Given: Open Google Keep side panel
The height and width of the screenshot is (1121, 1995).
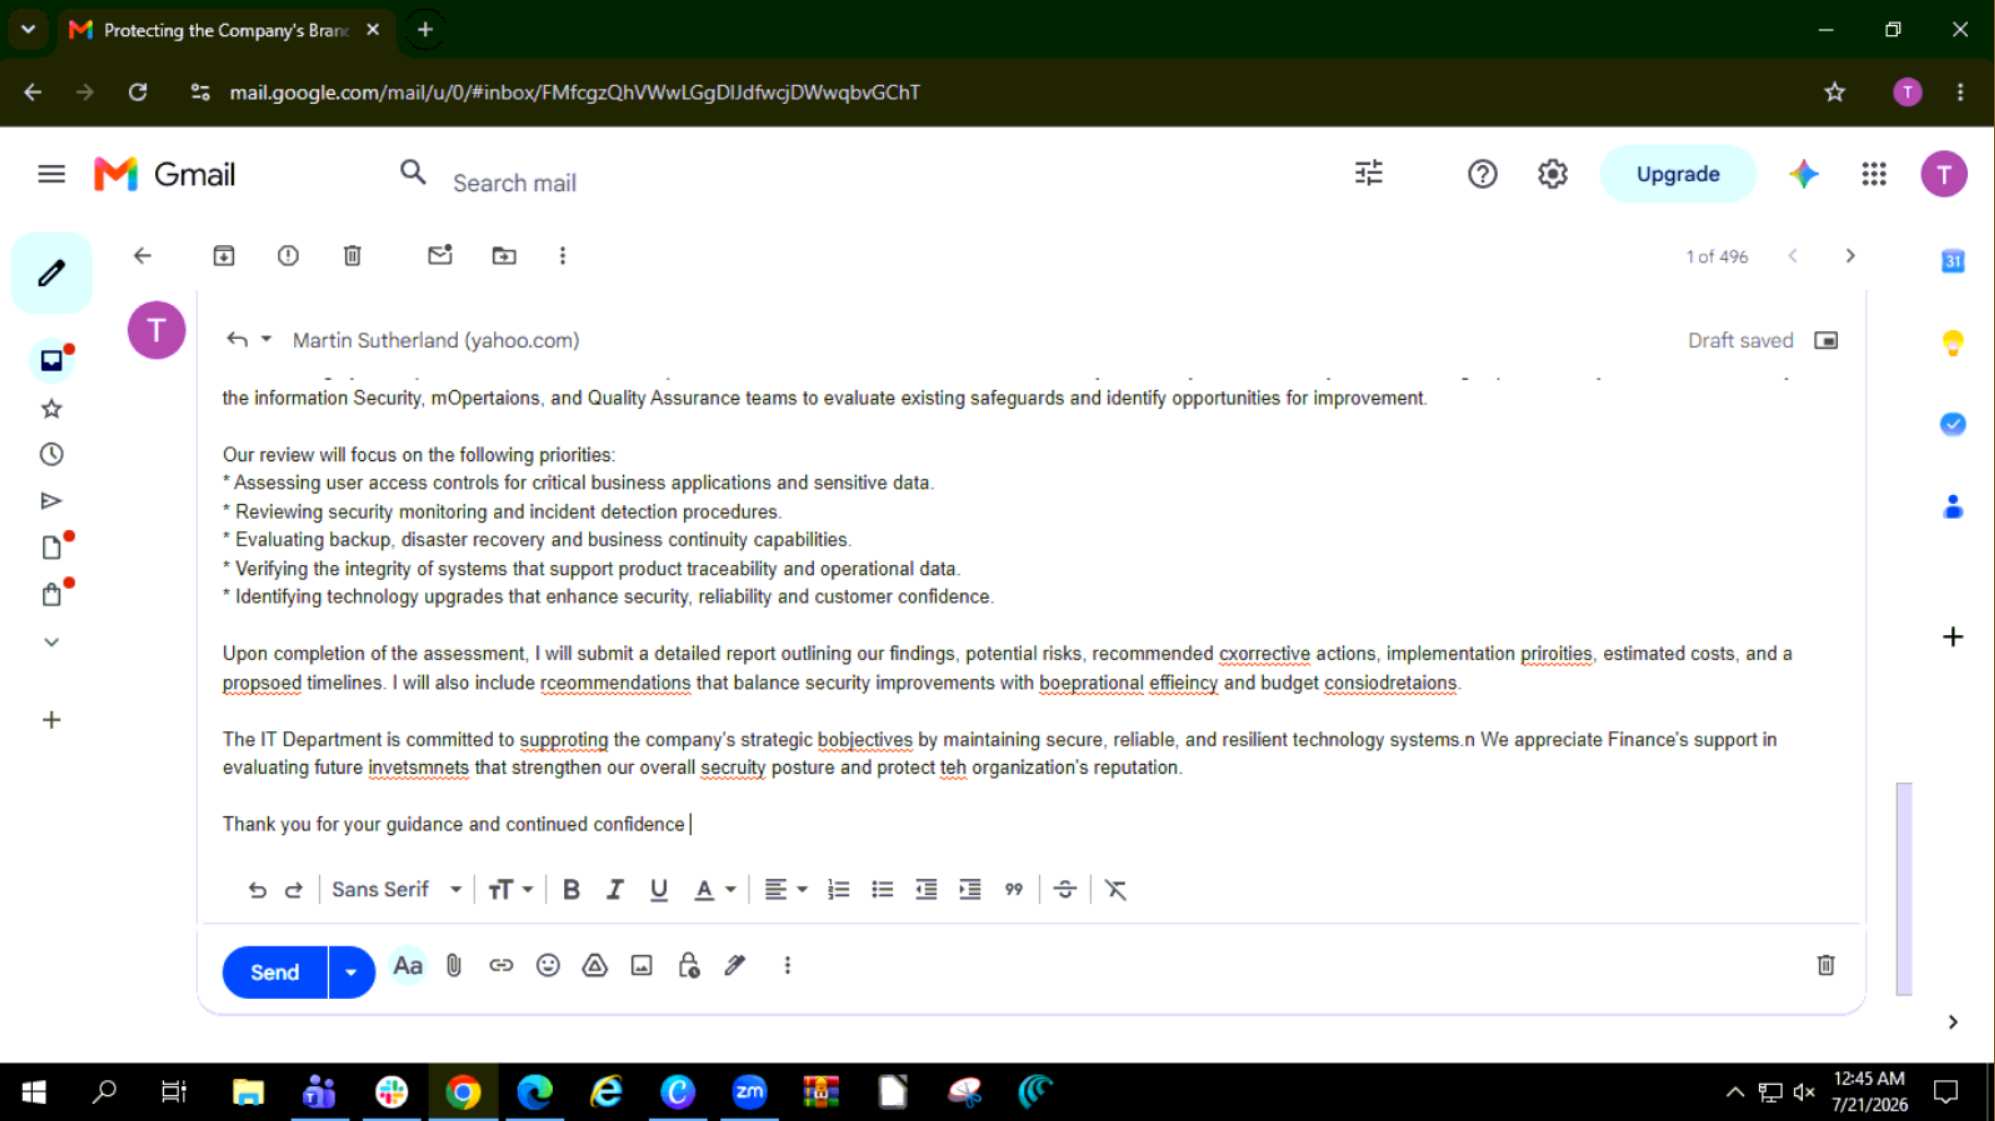Looking at the screenshot, I should coord(1952,343).
